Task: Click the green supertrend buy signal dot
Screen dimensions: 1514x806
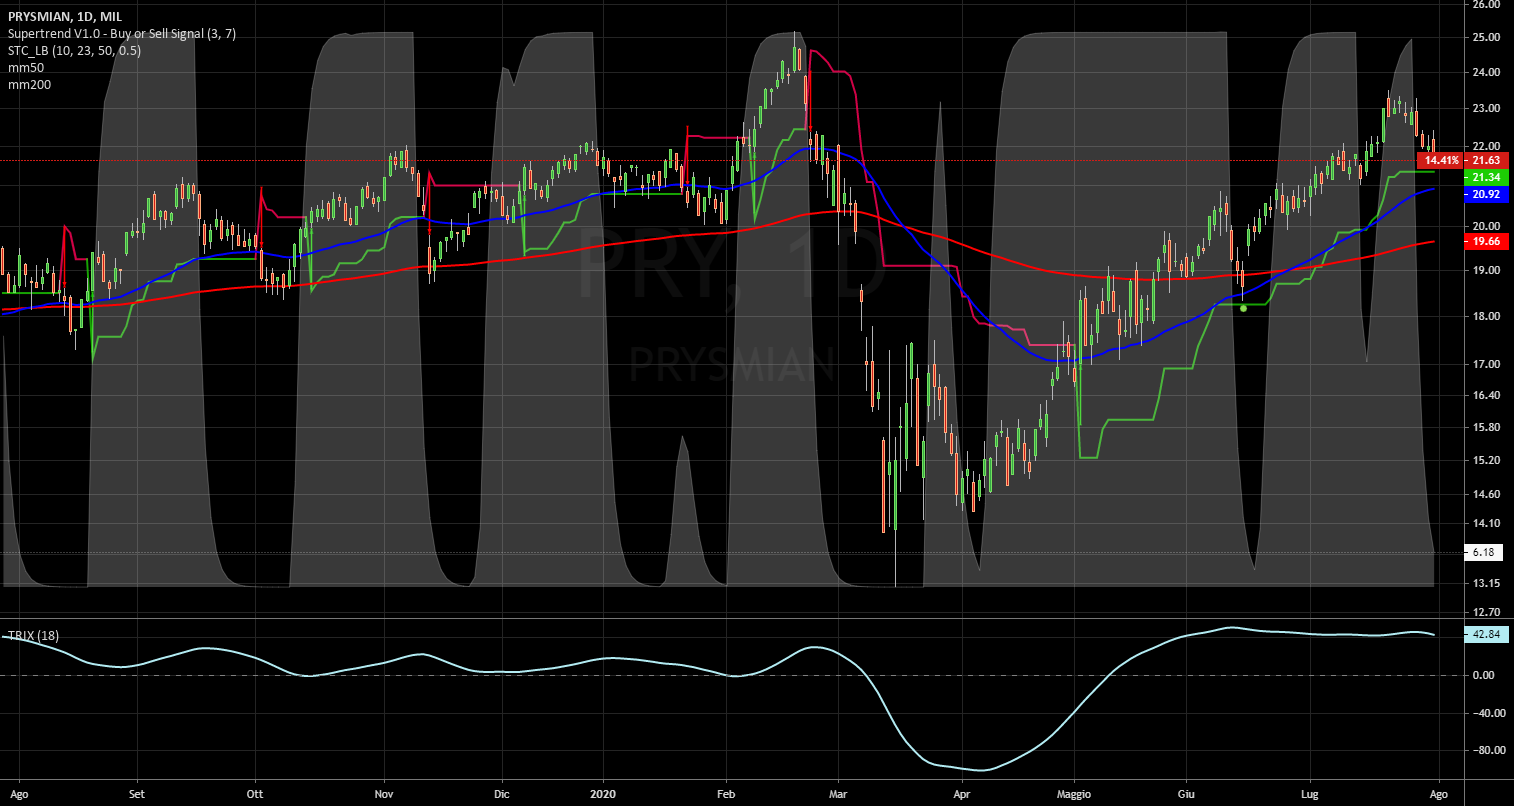Action: pyautogui.click(x=1243, y=308)
